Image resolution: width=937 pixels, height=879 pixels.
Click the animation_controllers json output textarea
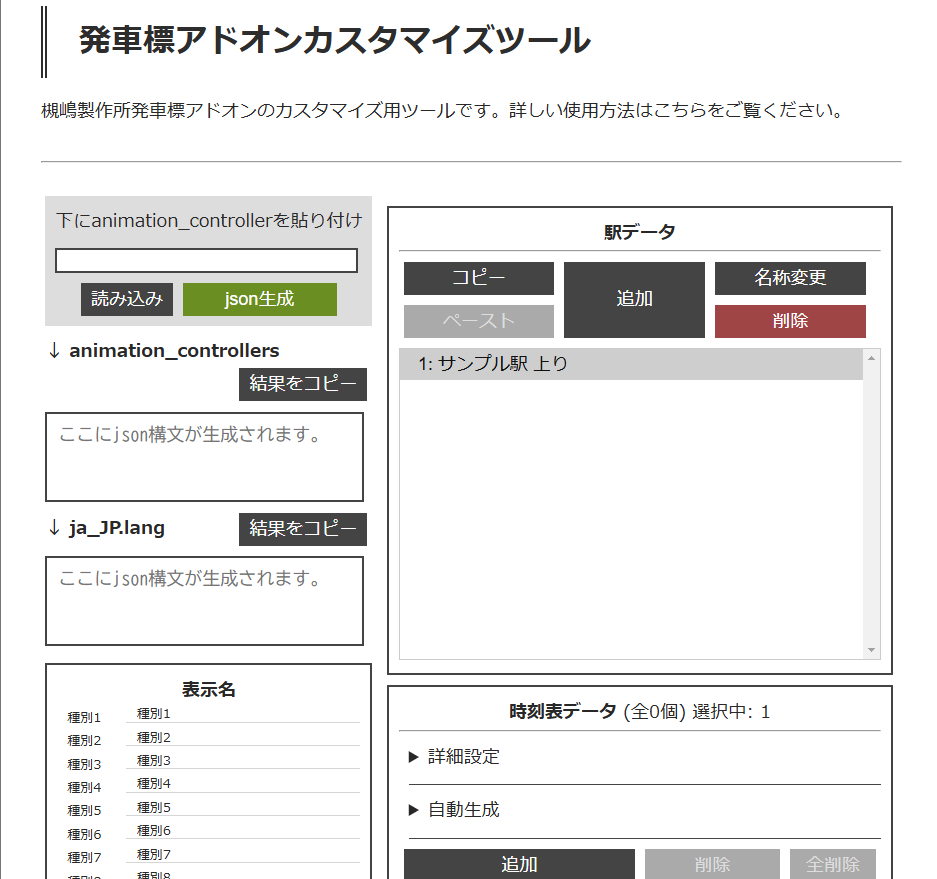pyautogui.click(x=204, y=457)
